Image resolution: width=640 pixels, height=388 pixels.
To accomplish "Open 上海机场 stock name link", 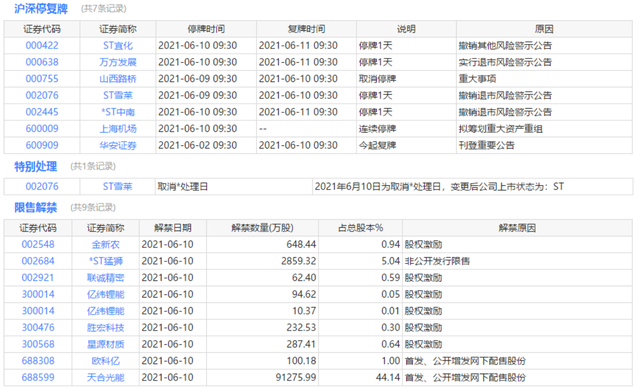I will pyautogui.click(x=118, y=129).
